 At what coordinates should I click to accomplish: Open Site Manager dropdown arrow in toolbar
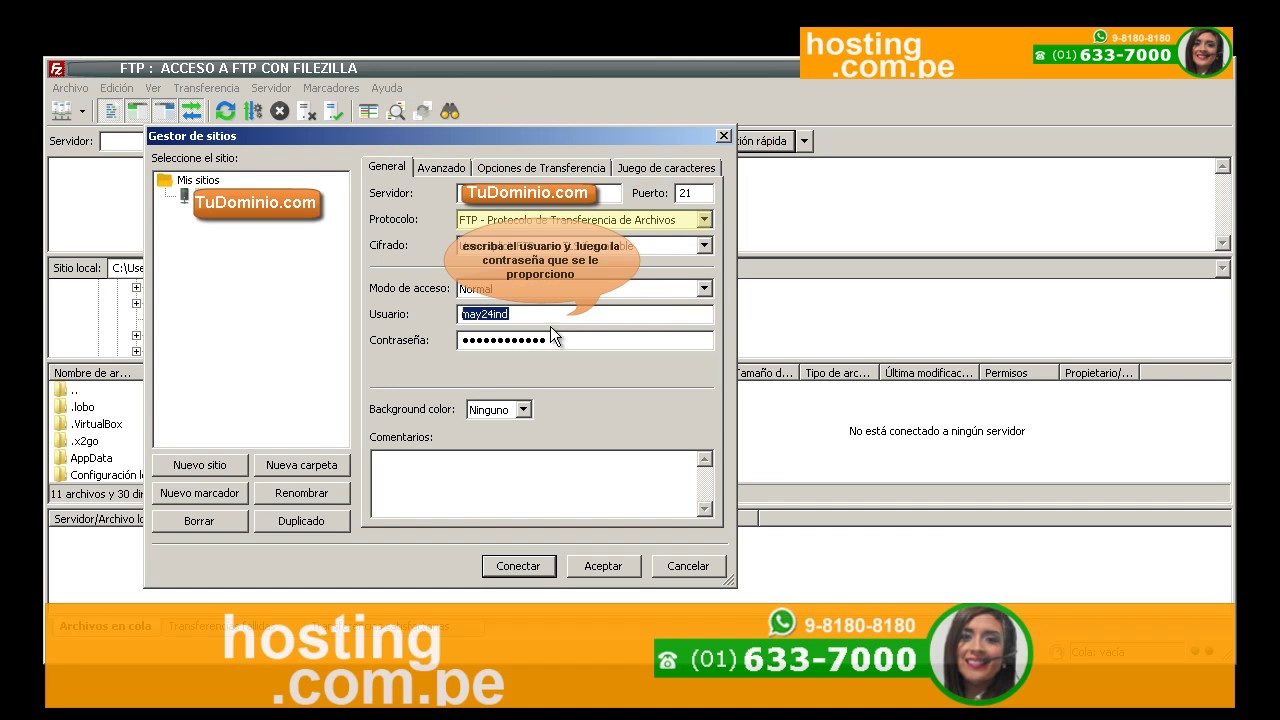[82, 111]
